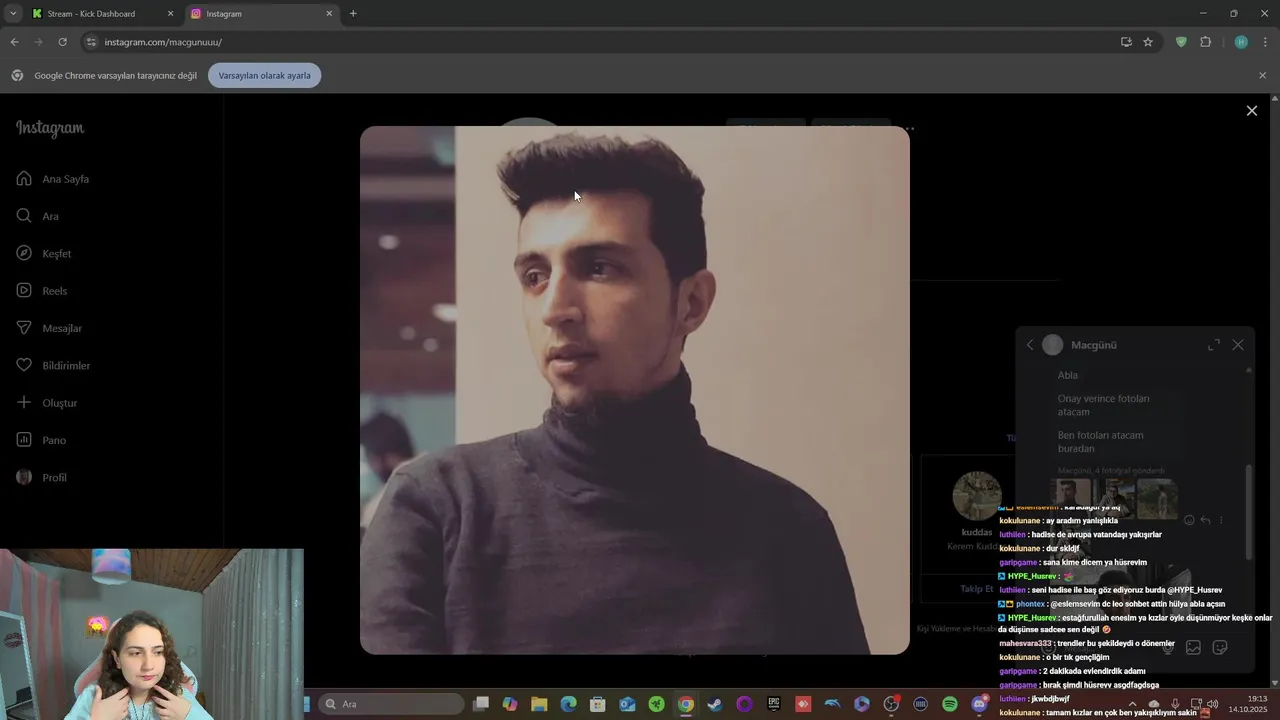Open Mesajlar in the sidebar
The height and width of the screenshot is (720, 1280).
coord(49,328)
